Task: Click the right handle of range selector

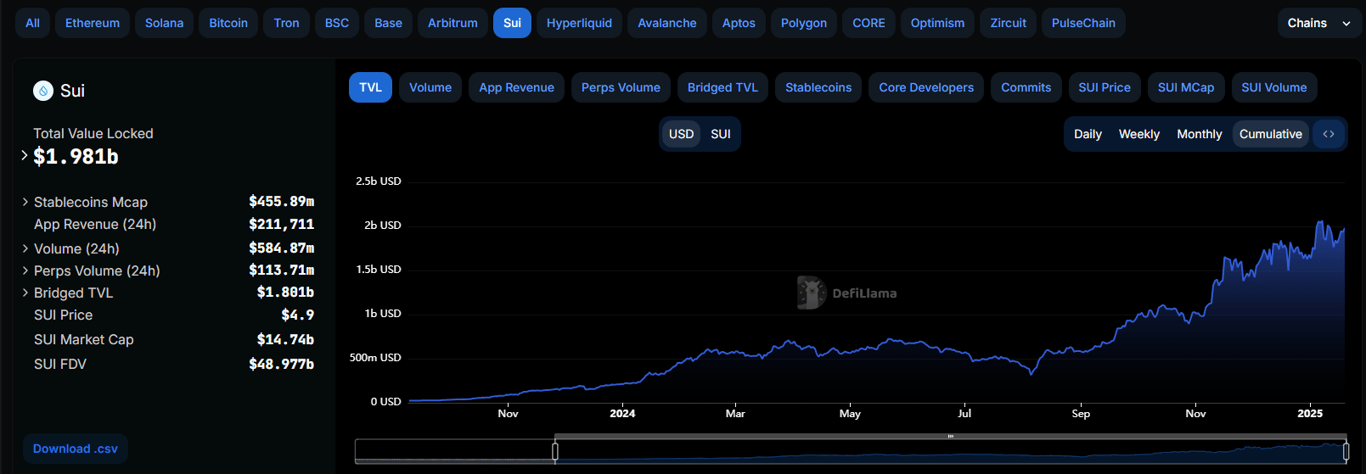Action: [x=1346, y=452]
